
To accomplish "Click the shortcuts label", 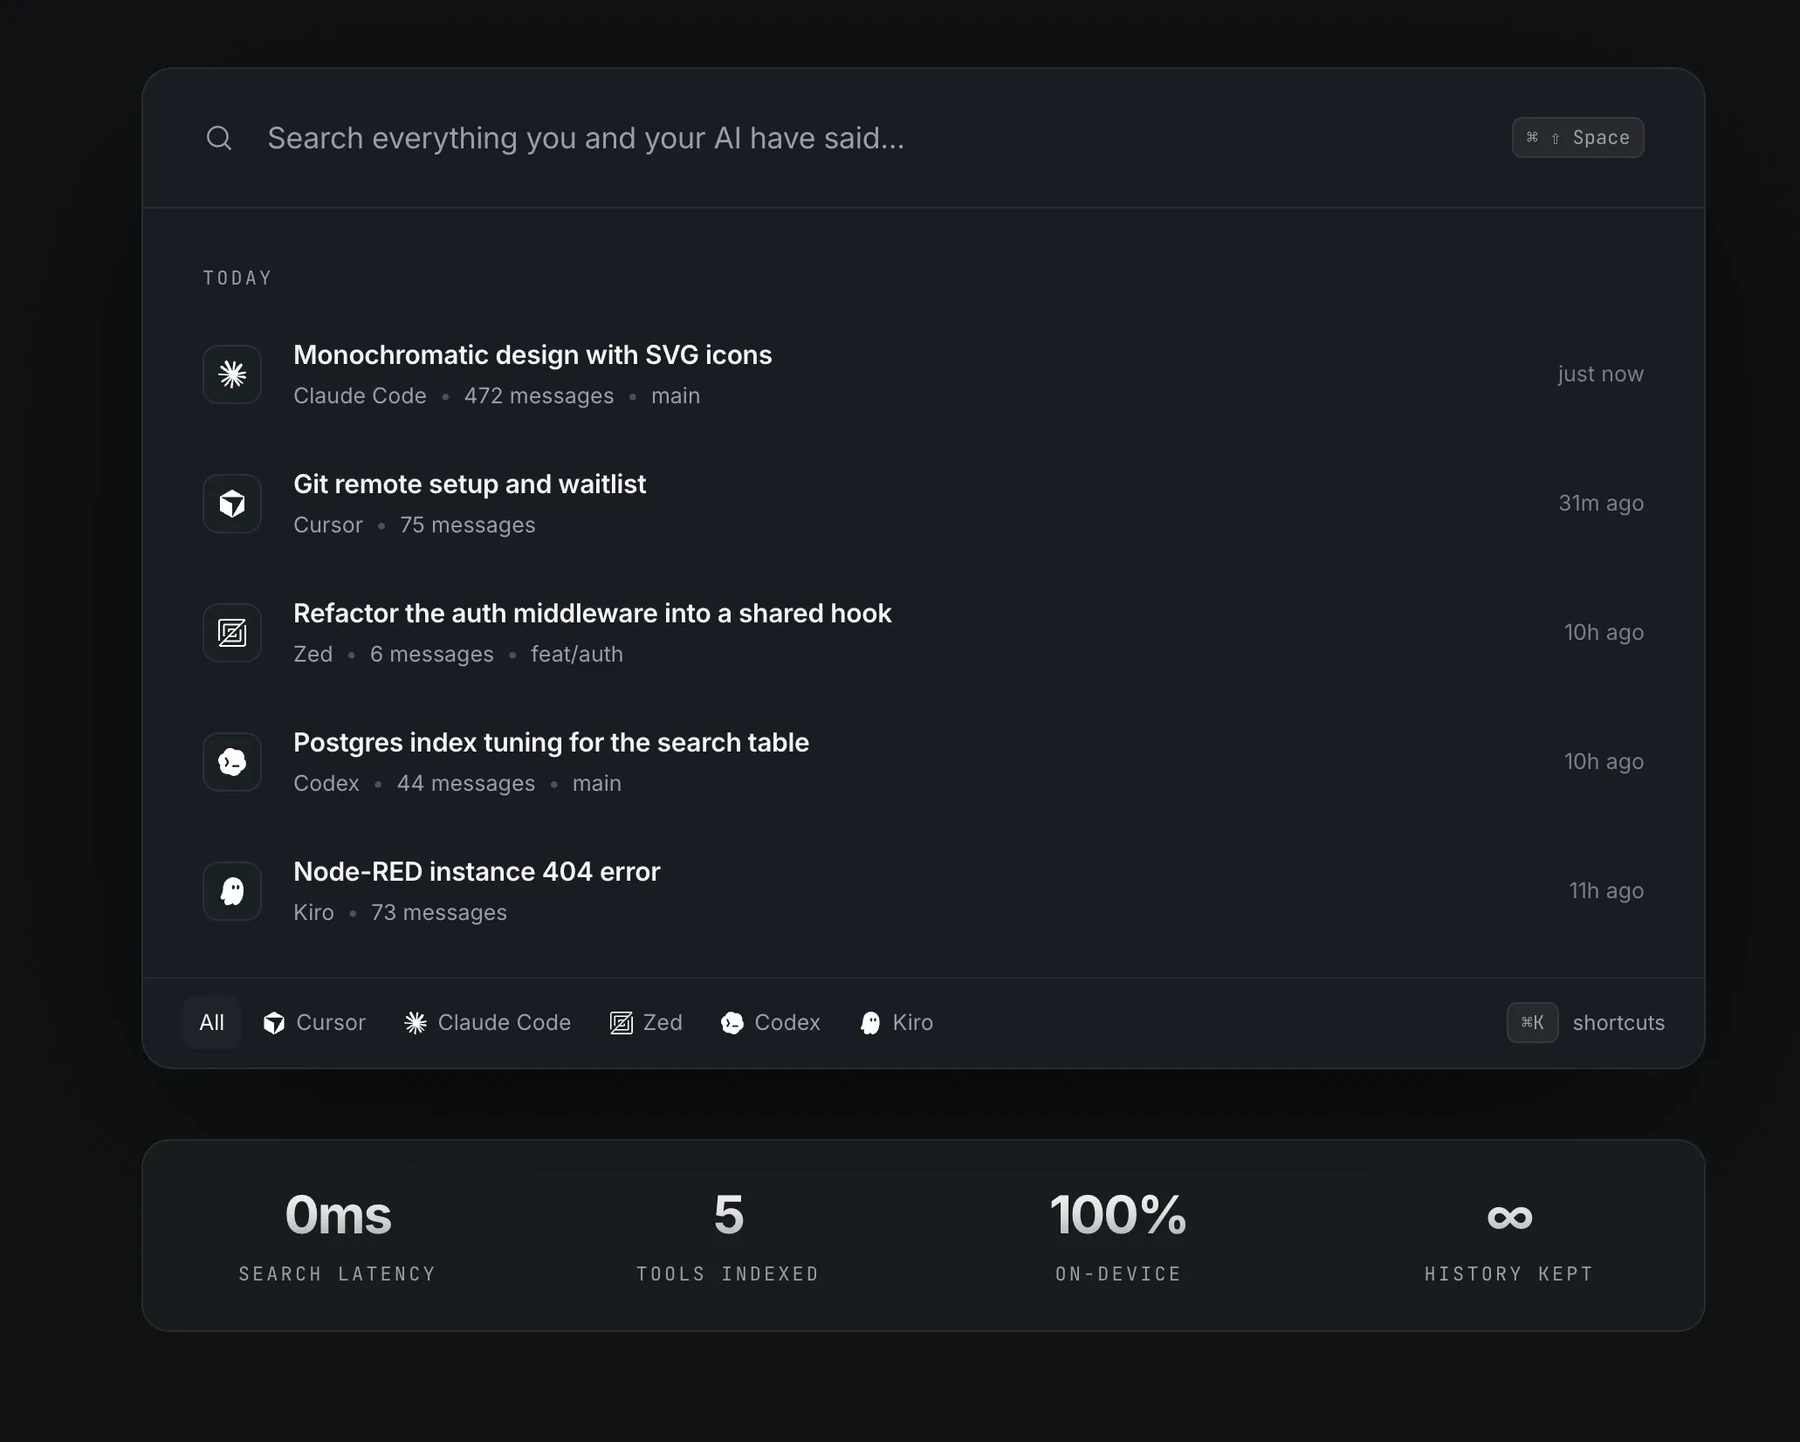I will 1618,1022.
